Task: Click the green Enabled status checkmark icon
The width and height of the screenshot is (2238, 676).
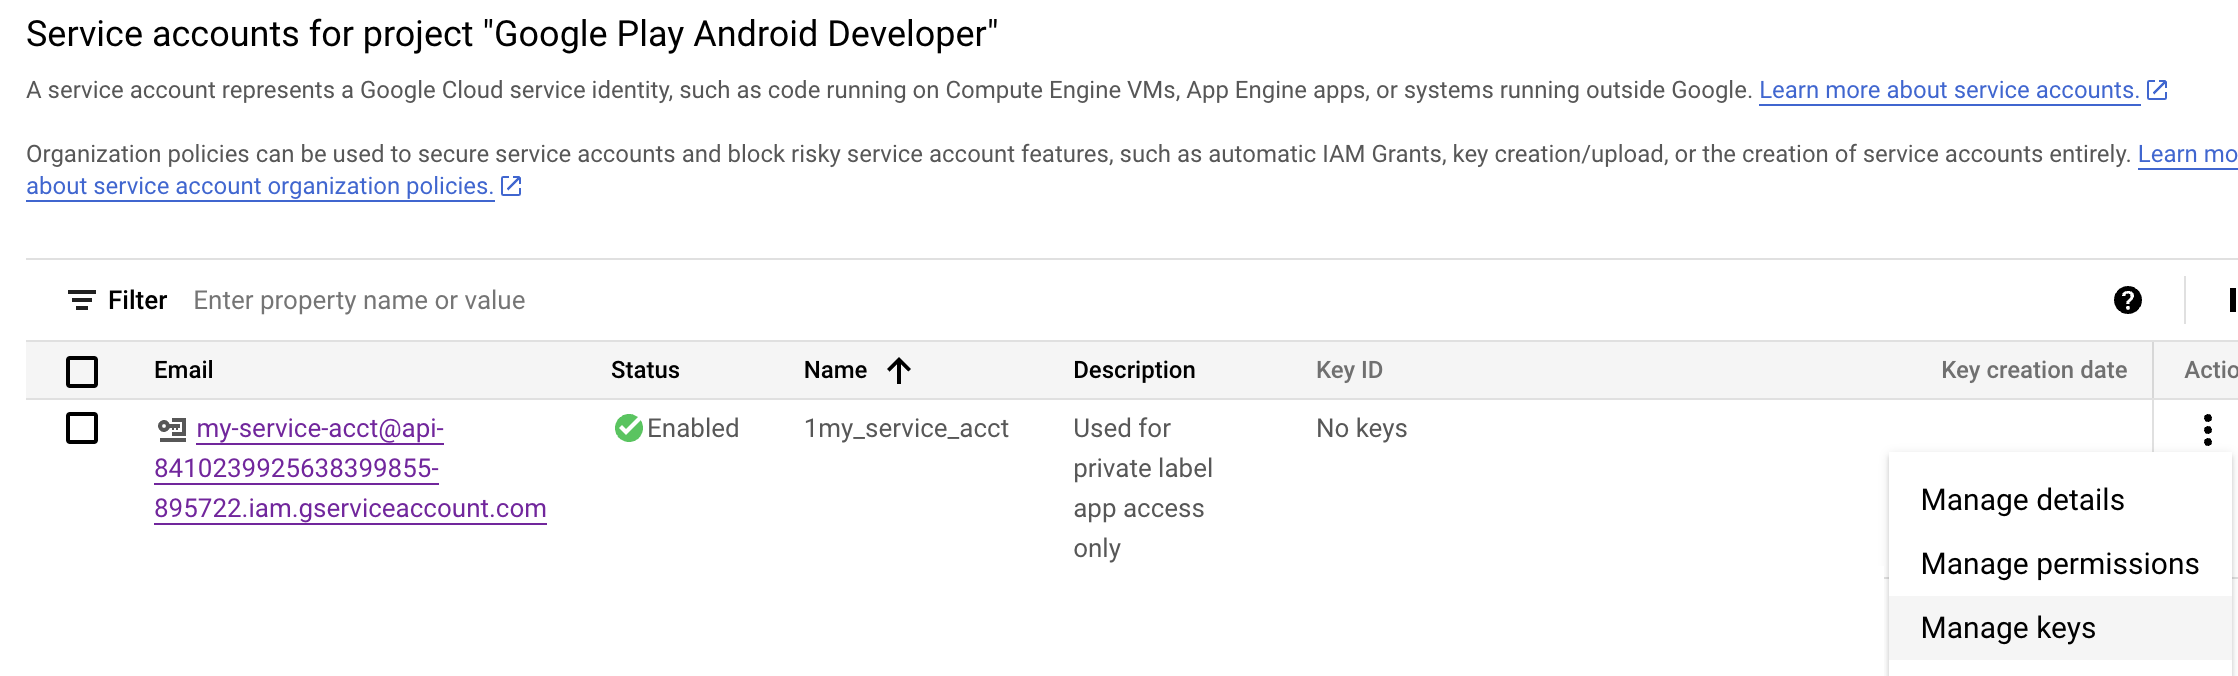Action: click(629, 428)
